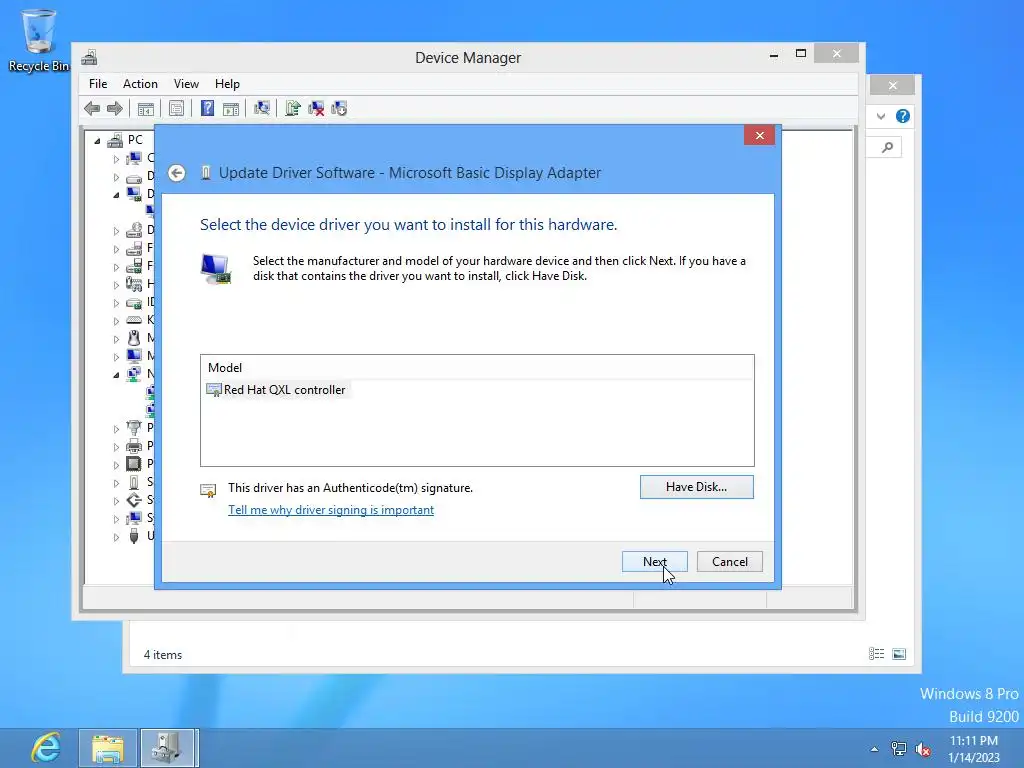This screenshot has height=768, width=1024.
Task: Go back using the wizard's round back arrow
Action: (x=176, y=173)
